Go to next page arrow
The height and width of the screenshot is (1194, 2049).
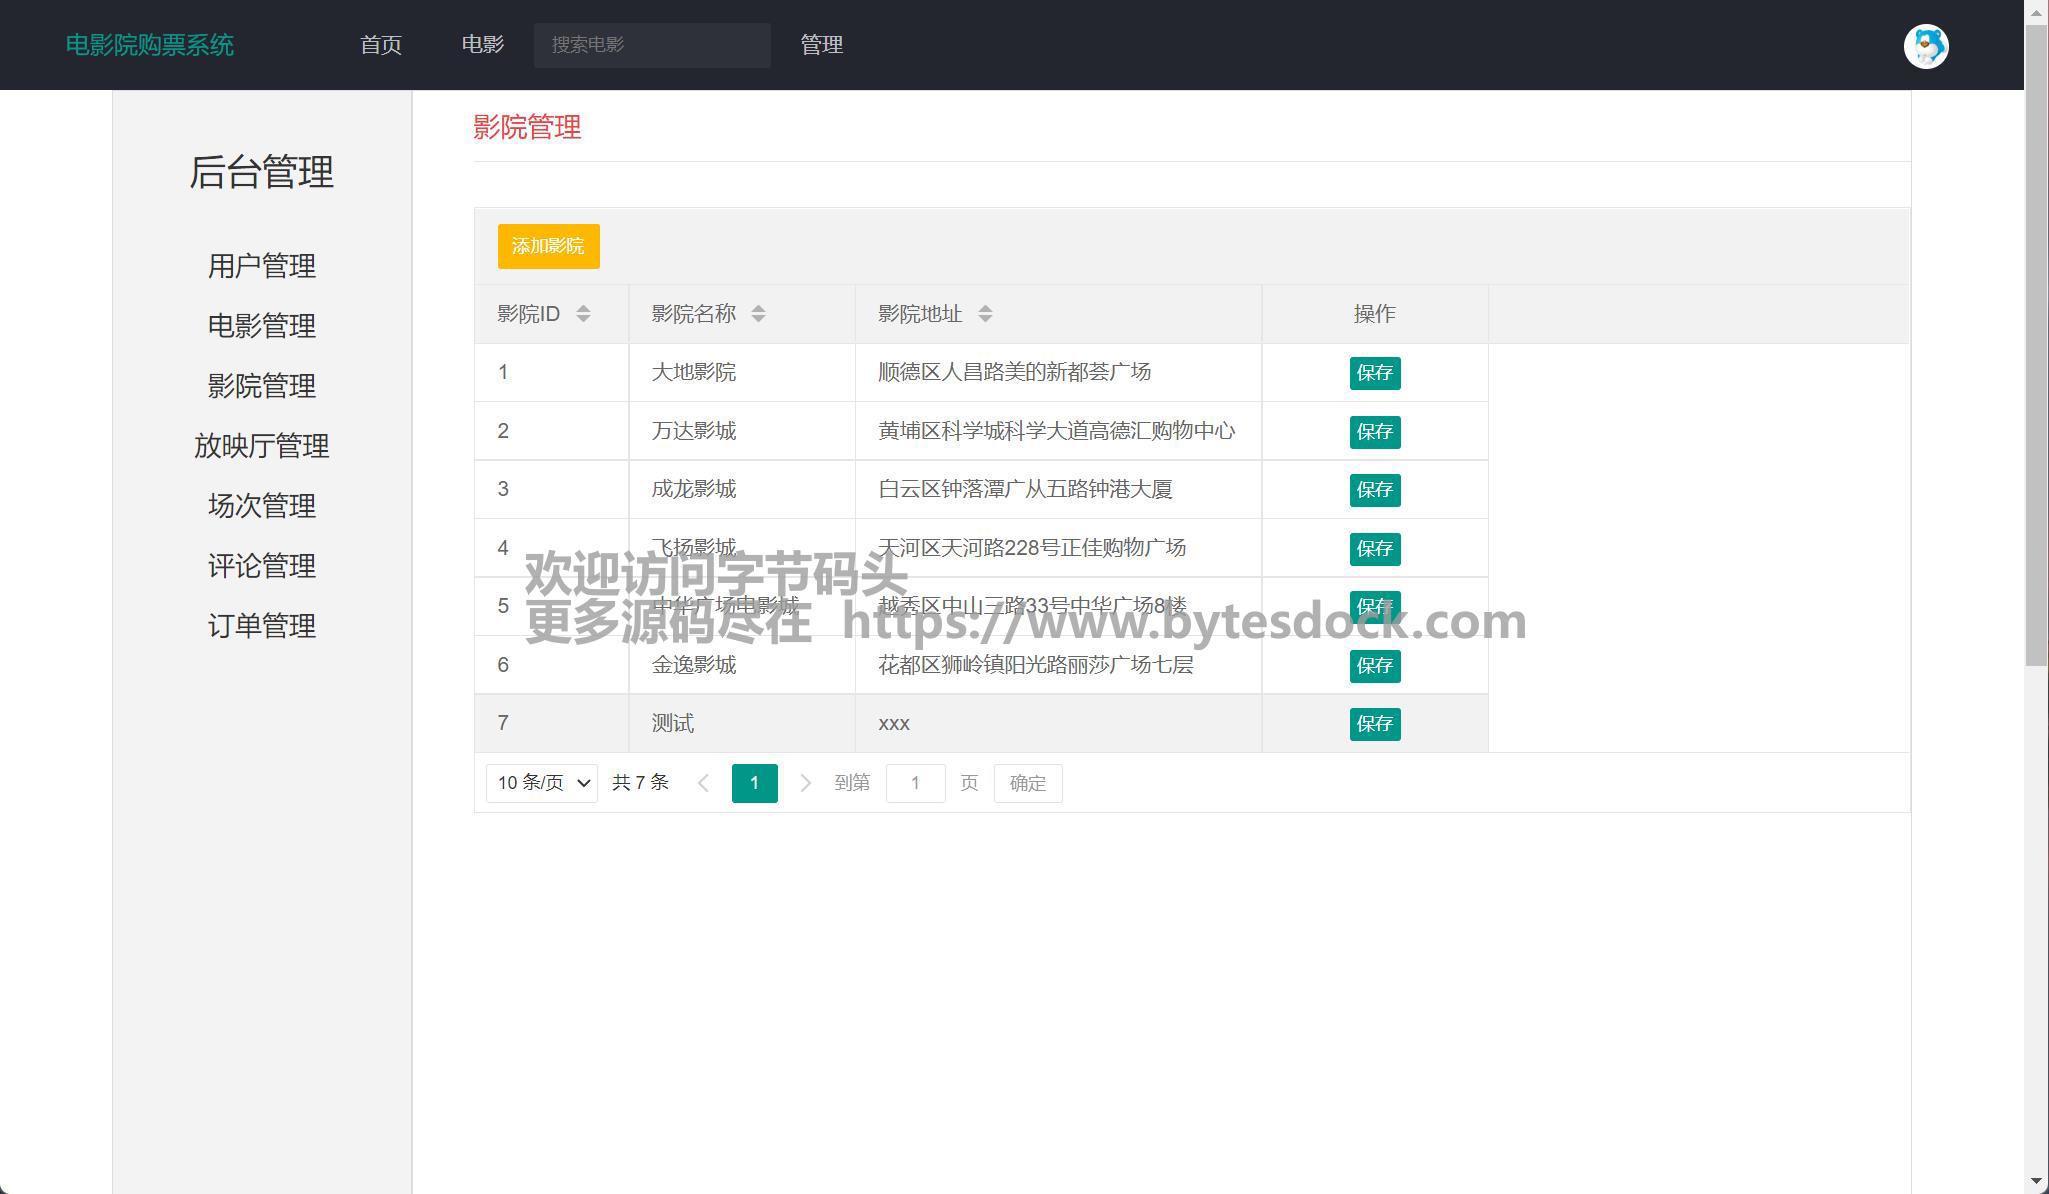coord(805,783)
